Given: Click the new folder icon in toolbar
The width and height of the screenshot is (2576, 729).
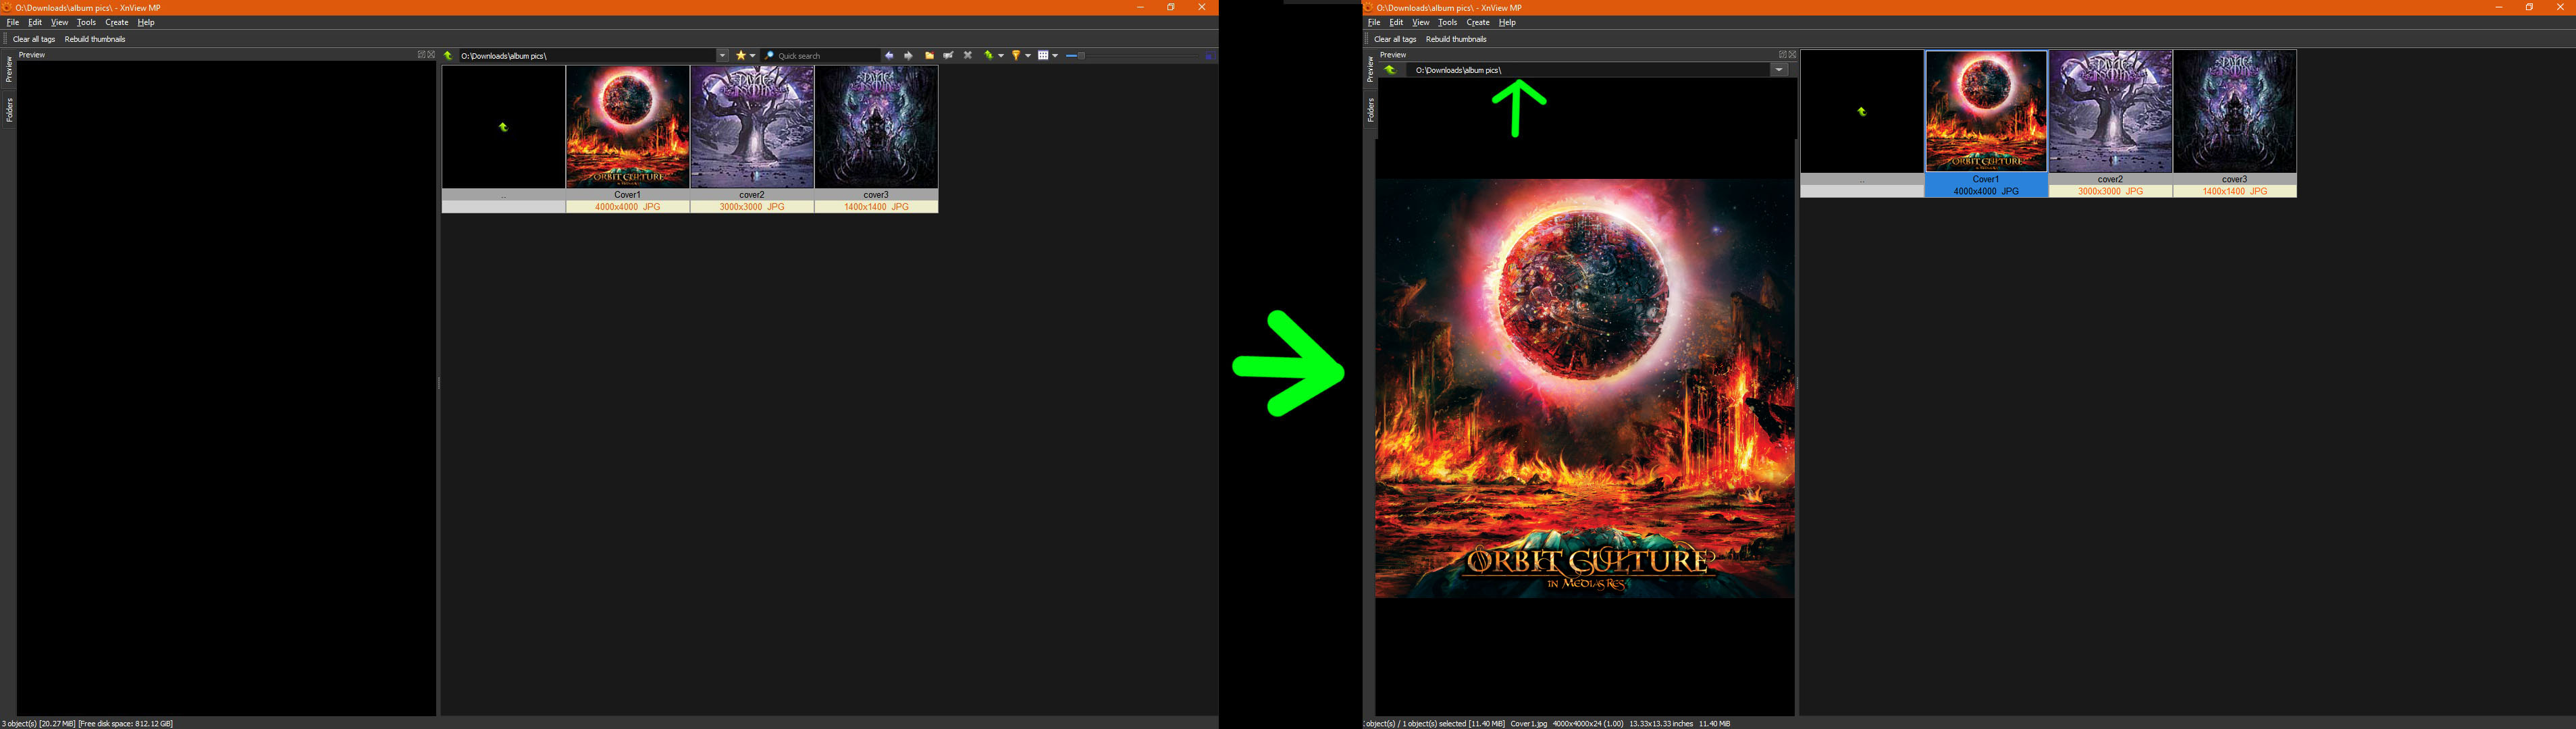Looking at the screenshot, I should click(930, 56).
